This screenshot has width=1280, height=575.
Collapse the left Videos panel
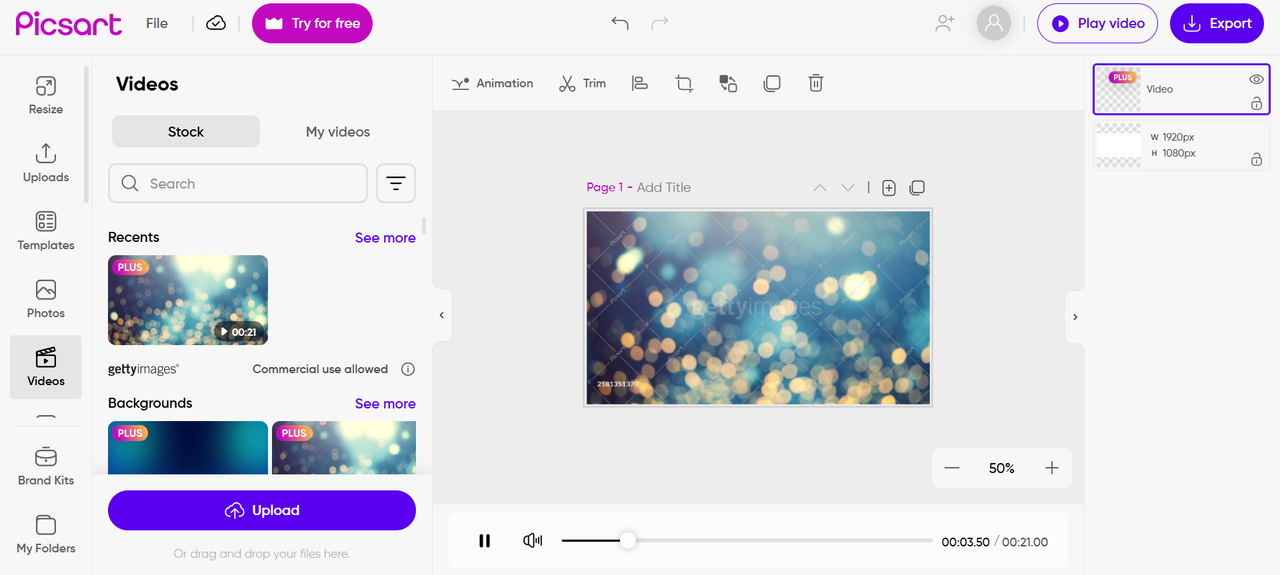(x=442, y=315)
